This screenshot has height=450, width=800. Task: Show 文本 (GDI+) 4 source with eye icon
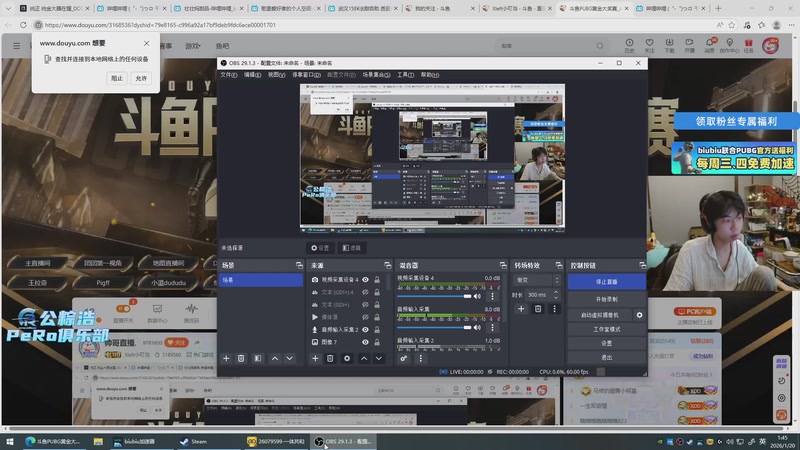pos(365,292)
